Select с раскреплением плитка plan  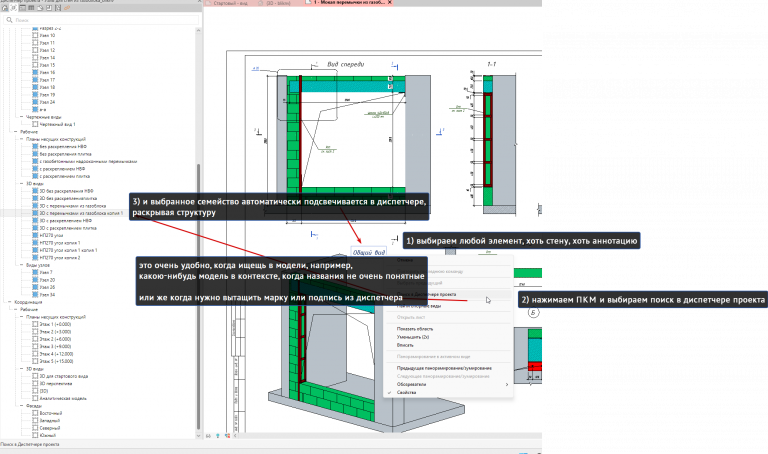pyautogui.click(x=65, y=176)
